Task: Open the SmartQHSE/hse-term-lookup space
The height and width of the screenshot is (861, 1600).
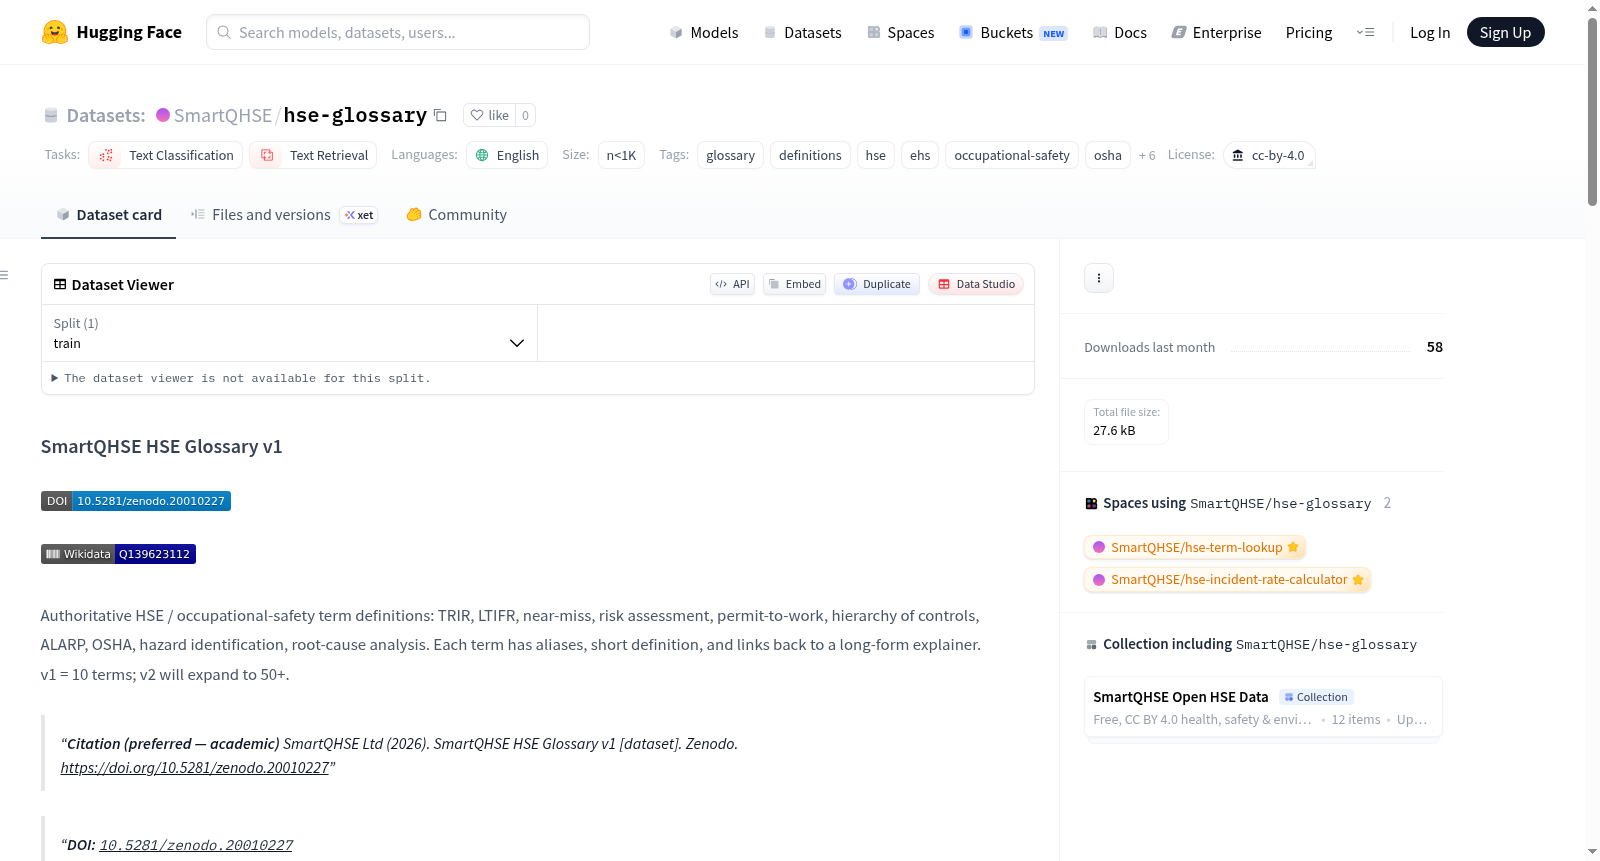Action: coord(1195,547)
